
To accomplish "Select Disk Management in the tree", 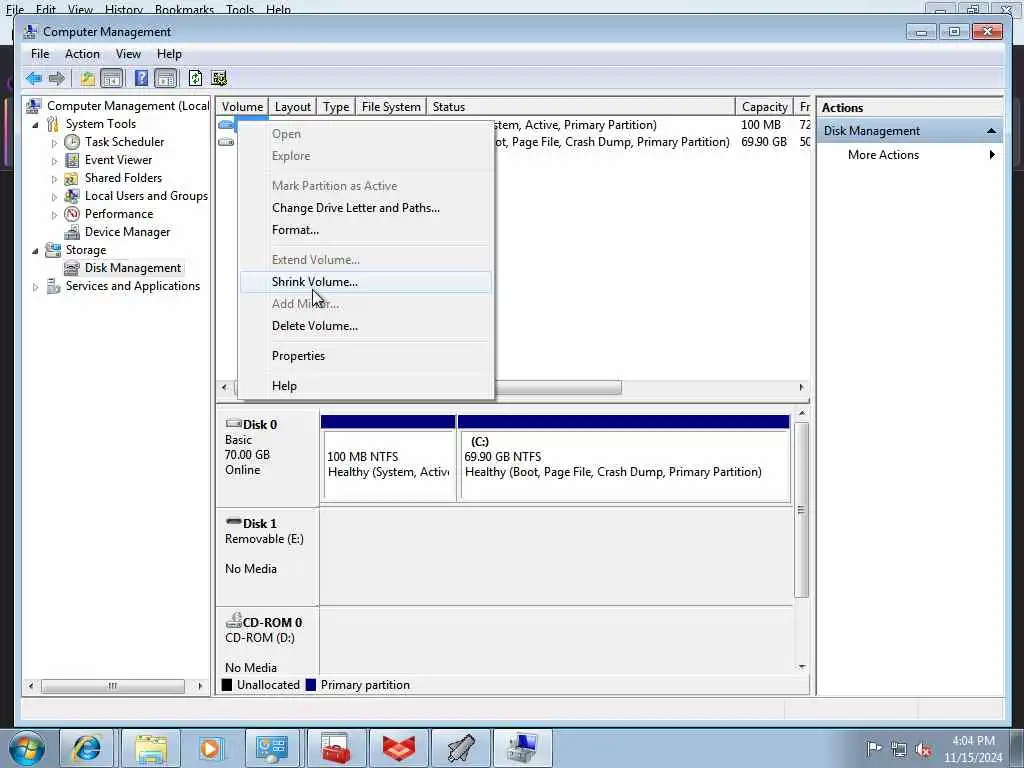I will tap(133, 268).
